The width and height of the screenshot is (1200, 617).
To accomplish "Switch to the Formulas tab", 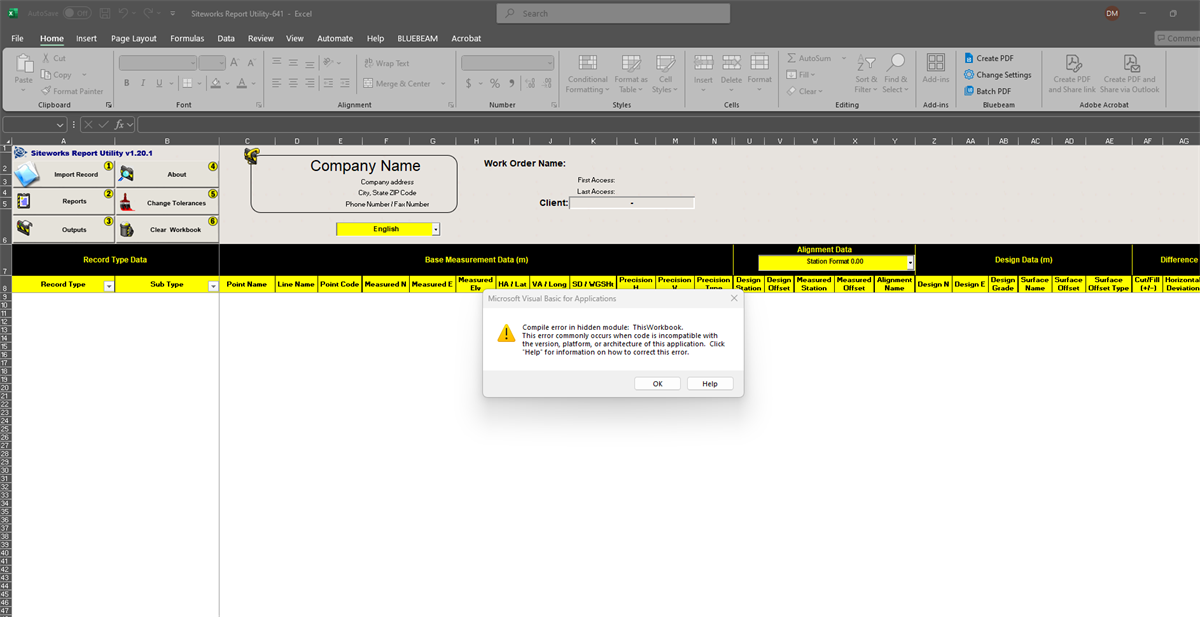I will [x=187, y=38].
